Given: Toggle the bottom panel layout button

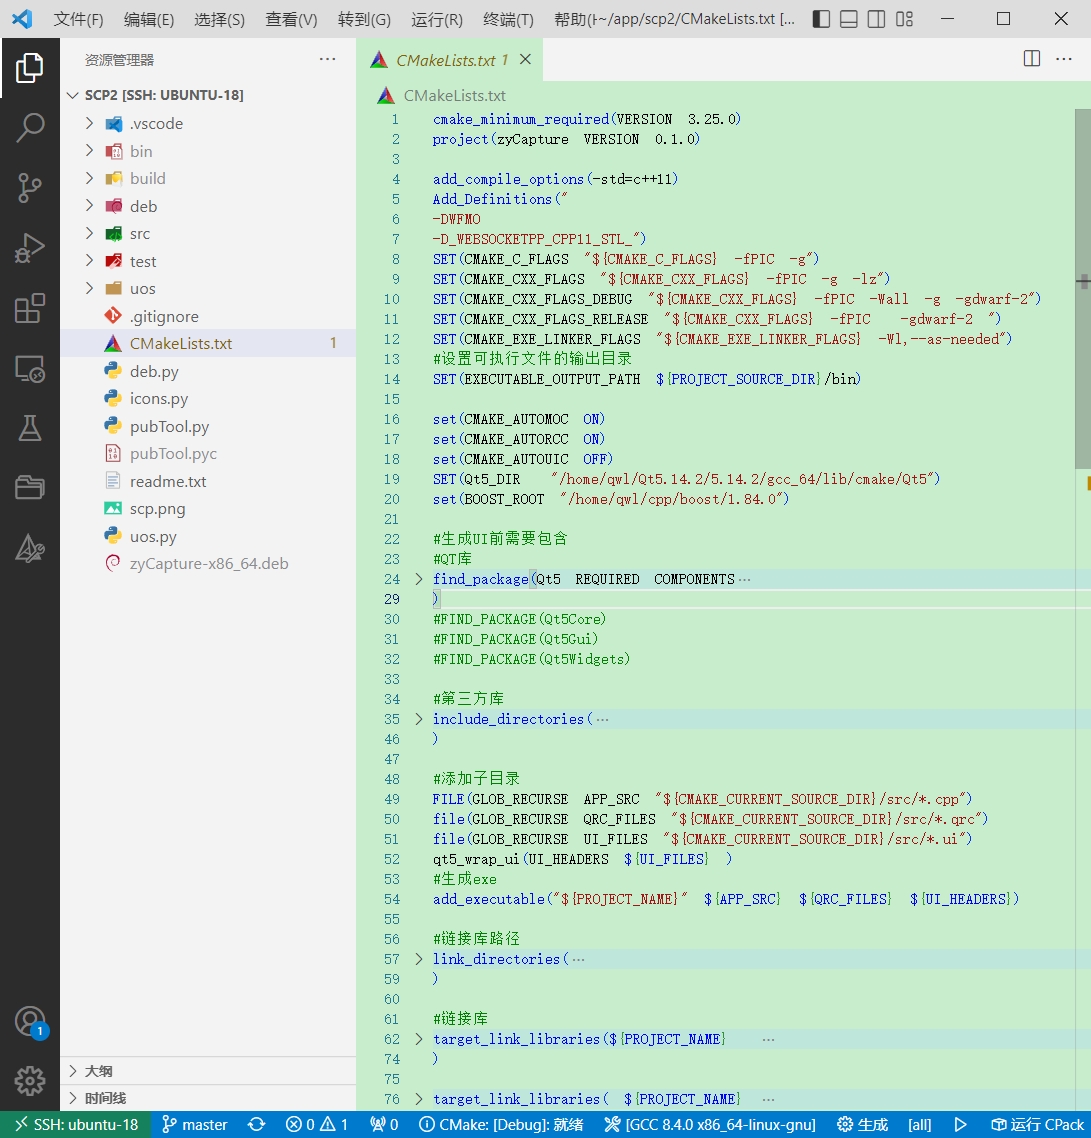Looking at the screenshot, I should pyautogui.click(x=848, y=19).
